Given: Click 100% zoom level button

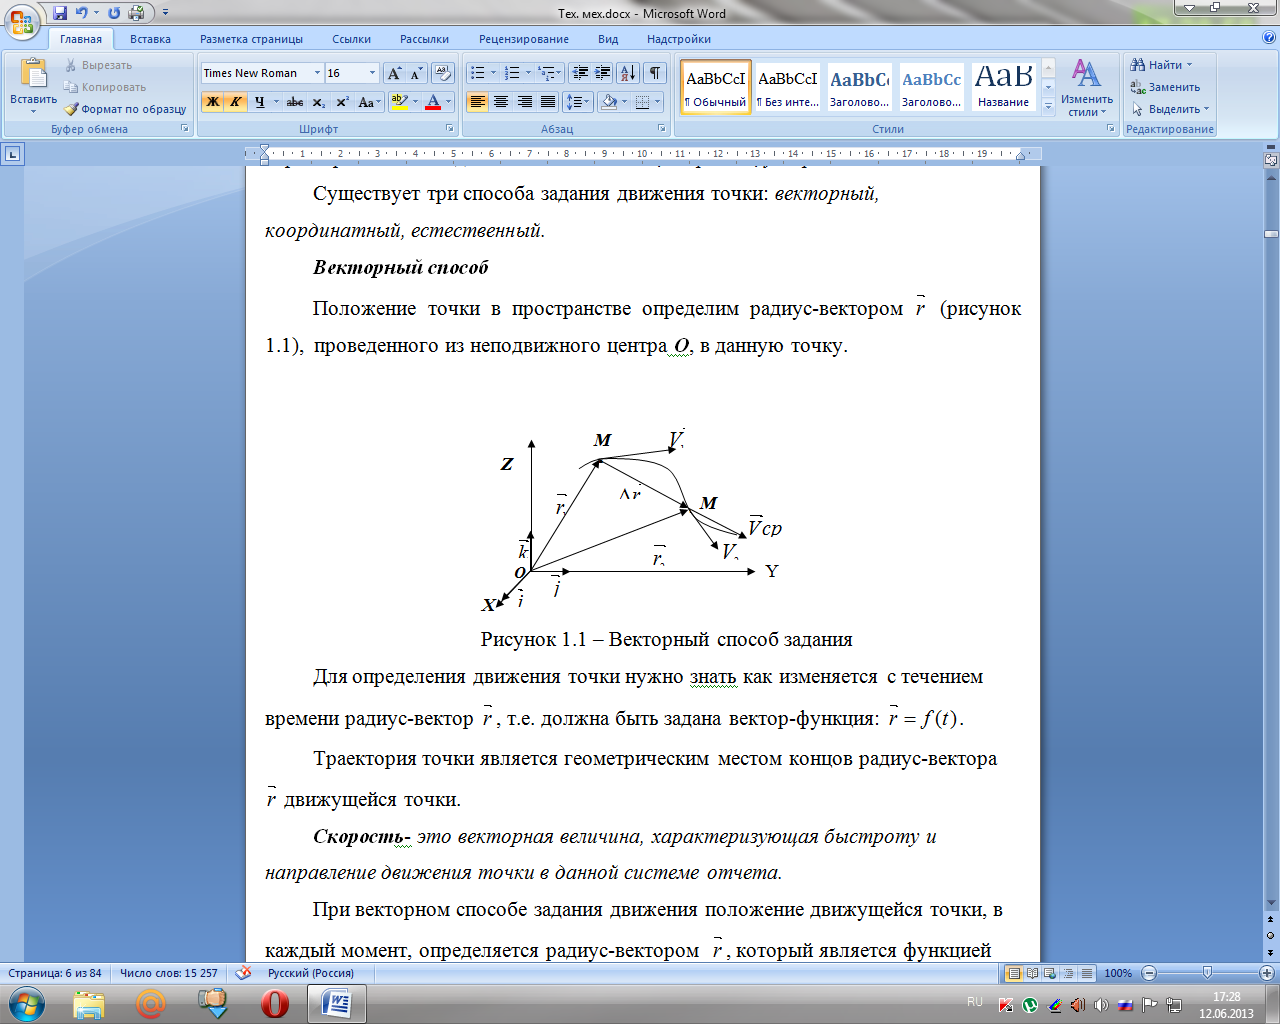Looking at the screenshot, I should pyautogui.click(x=1118, y=973).
